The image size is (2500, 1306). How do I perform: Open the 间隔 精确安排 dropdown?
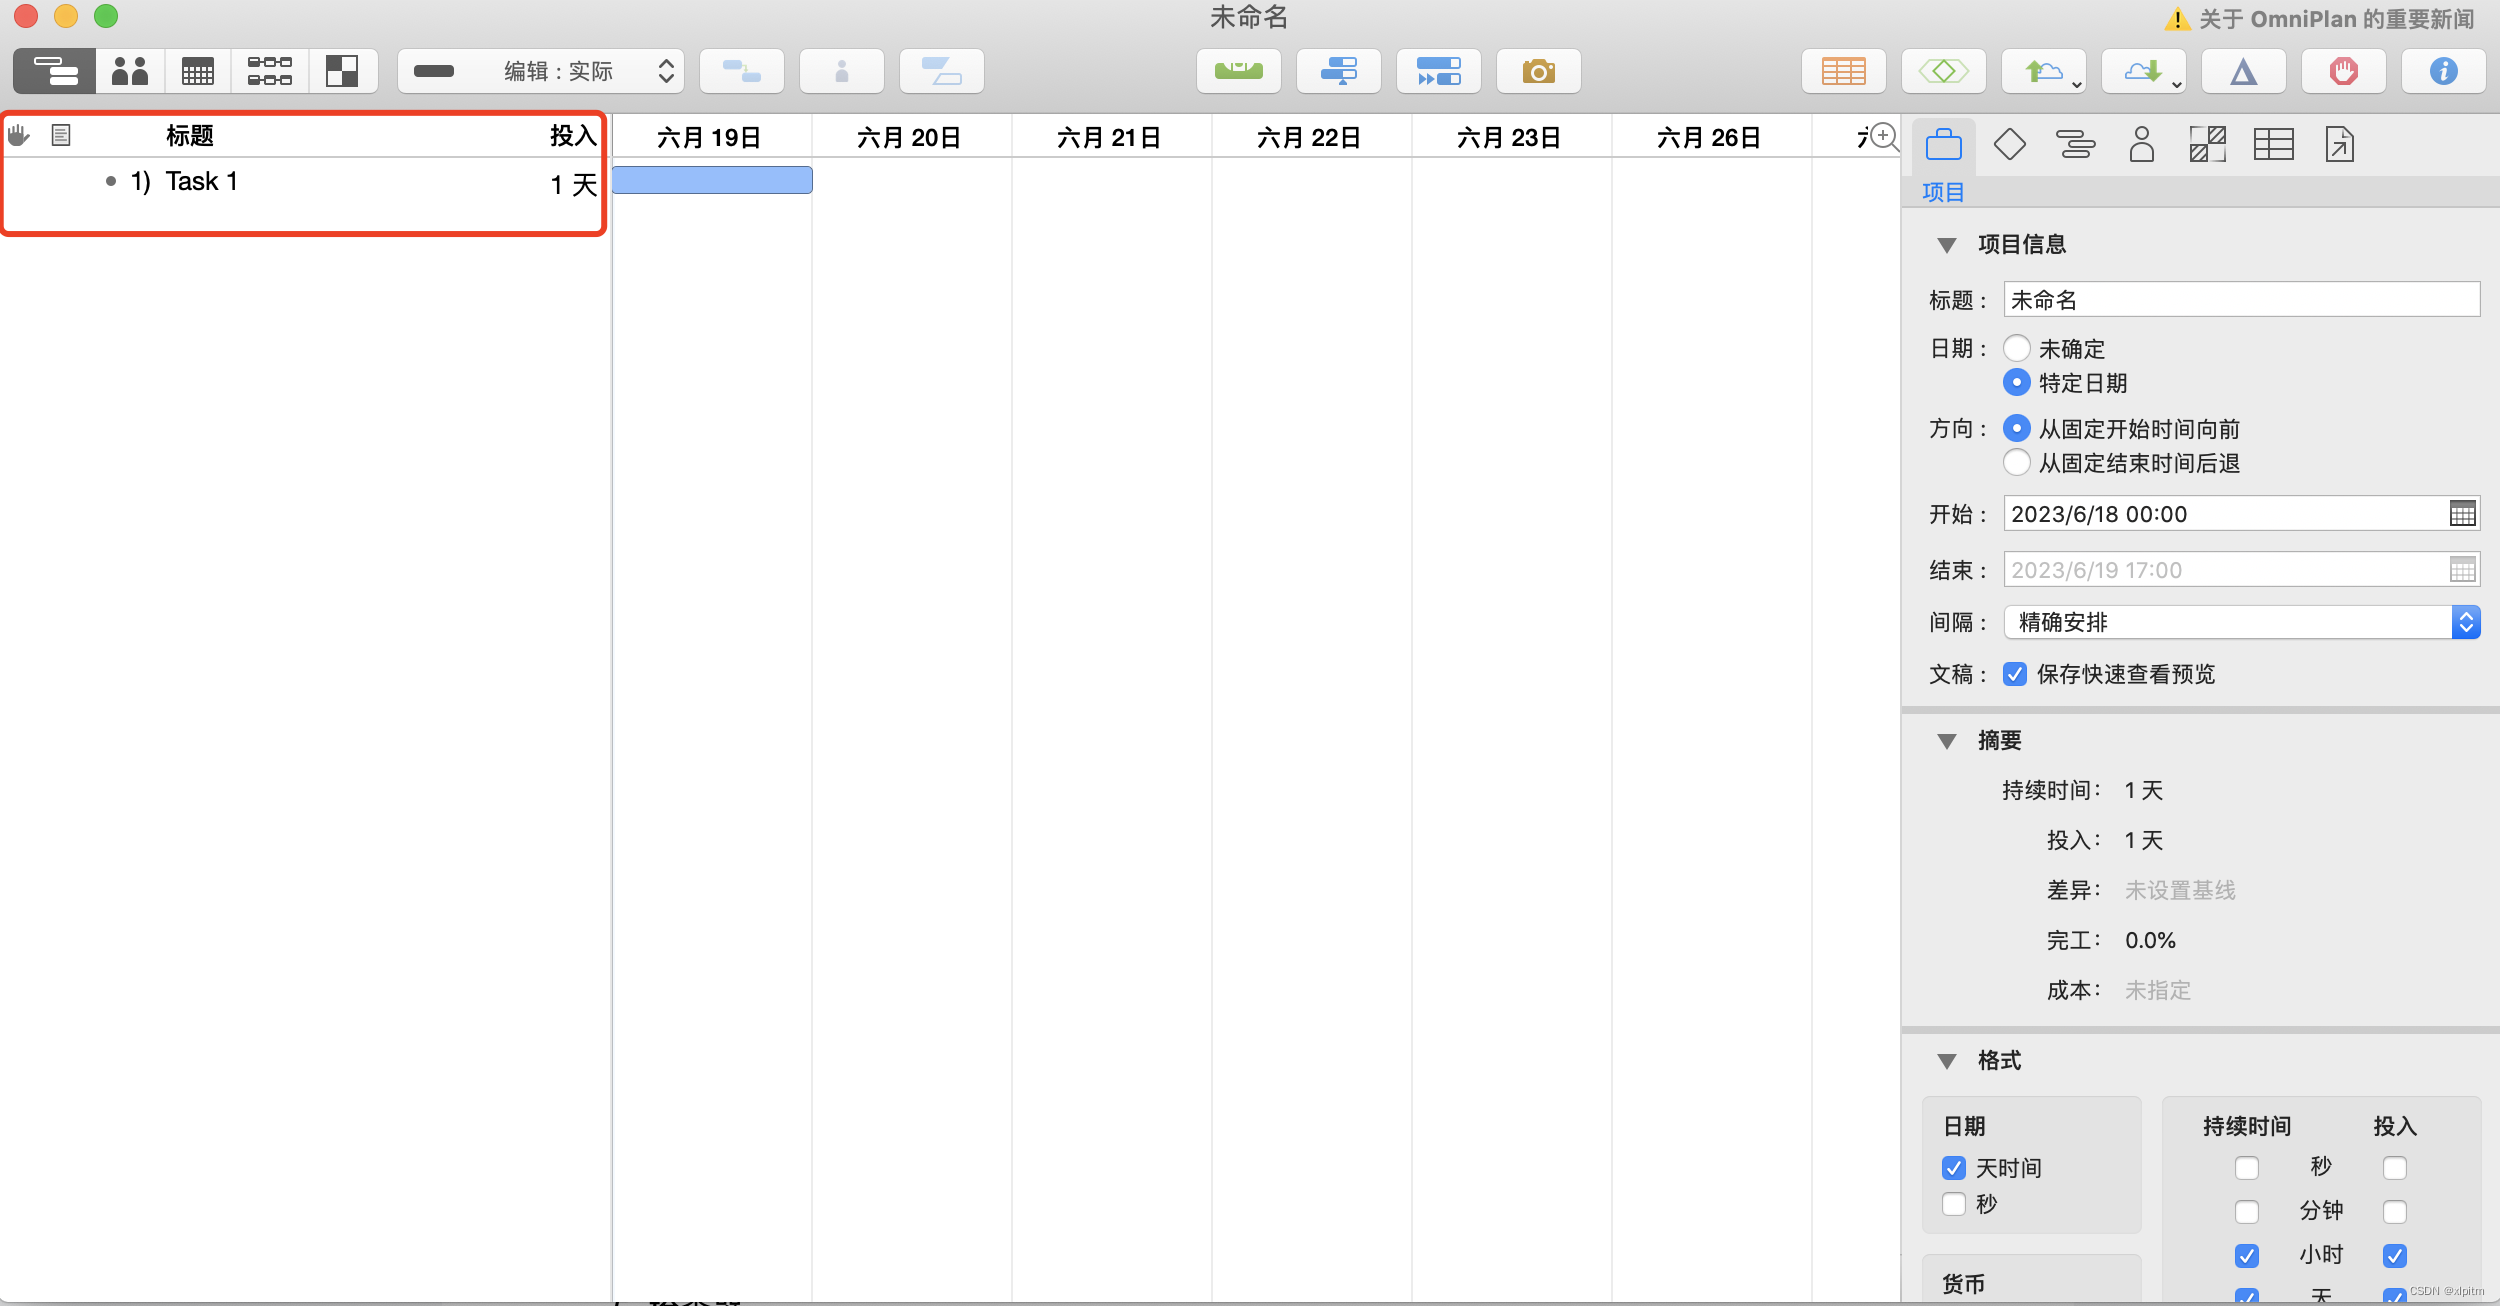point(2241,622)
